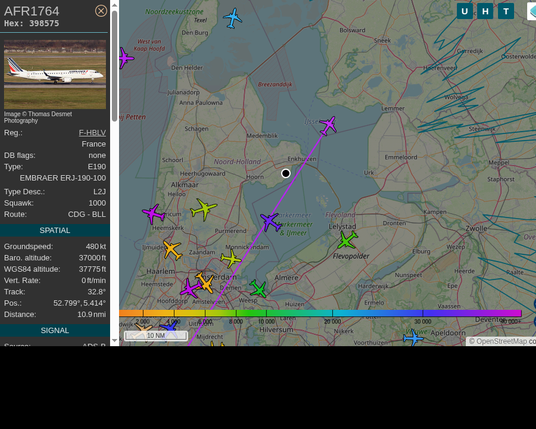Click the EMBRAER ERJ-190-100 description
This screenshot has width=536, height=429.
coord(63,178)
